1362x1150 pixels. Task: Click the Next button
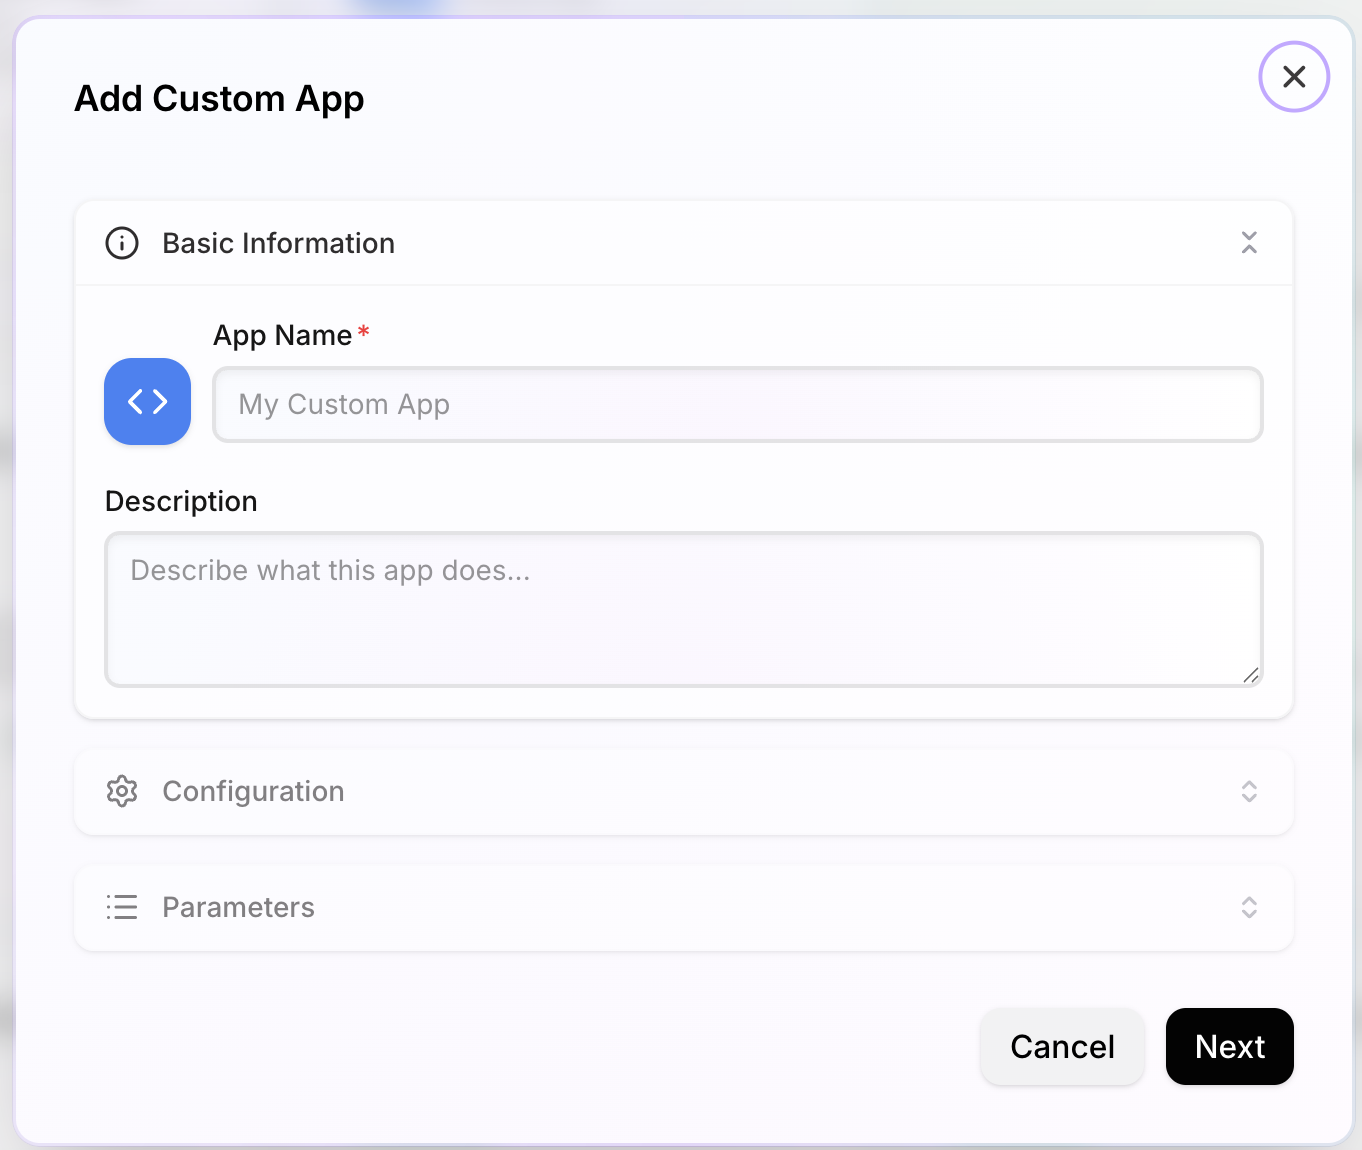1229,1046
